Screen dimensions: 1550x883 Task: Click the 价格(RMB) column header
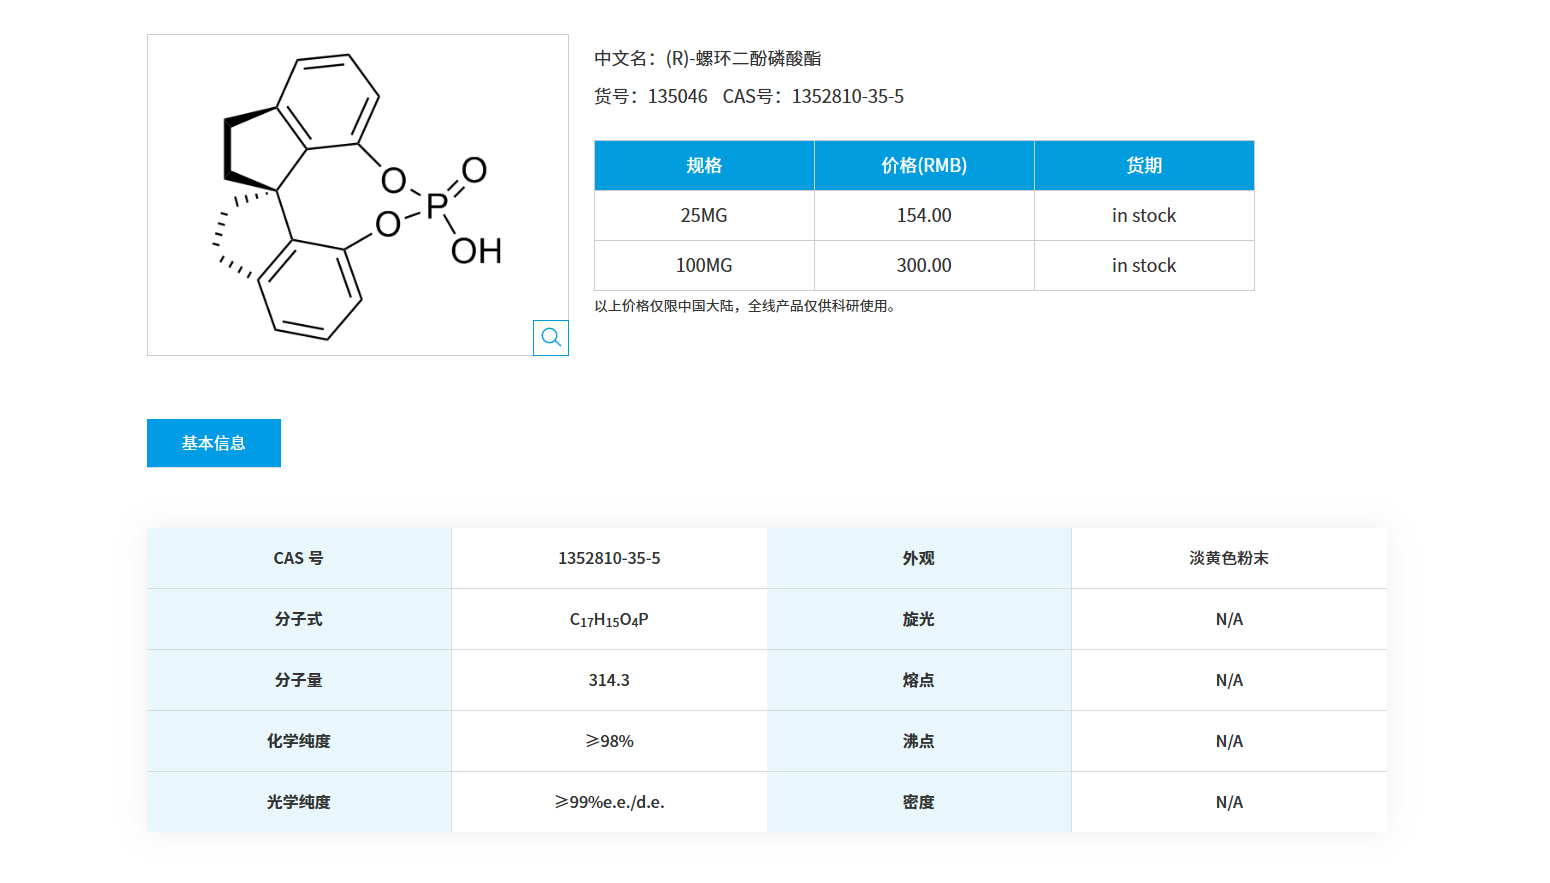923,165
